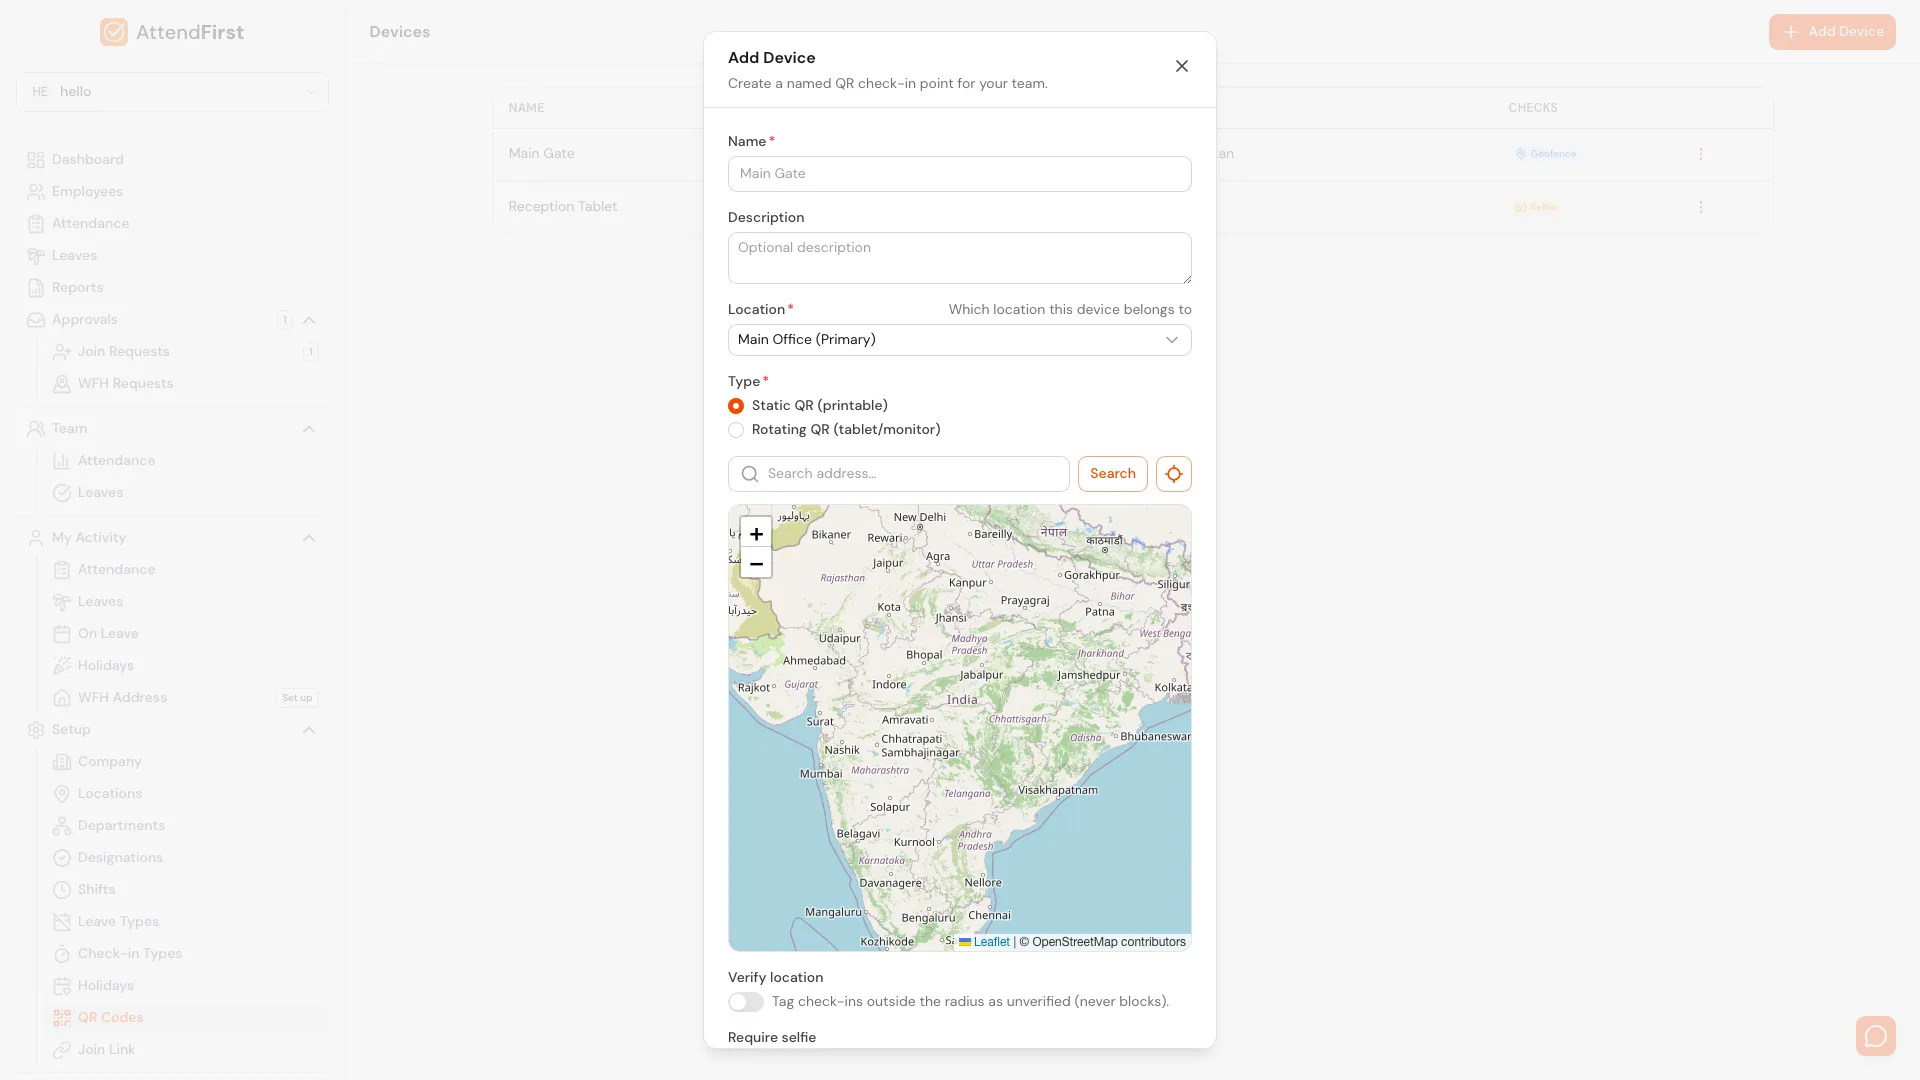Open row menu for Main Gate device
The image size is (1920, 1080).
point(1700,154)
